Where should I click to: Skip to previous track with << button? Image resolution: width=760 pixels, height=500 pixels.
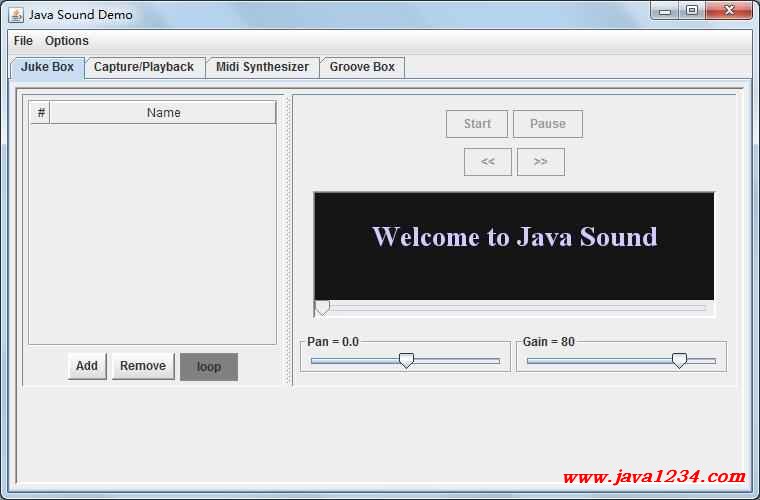[488, 162]
